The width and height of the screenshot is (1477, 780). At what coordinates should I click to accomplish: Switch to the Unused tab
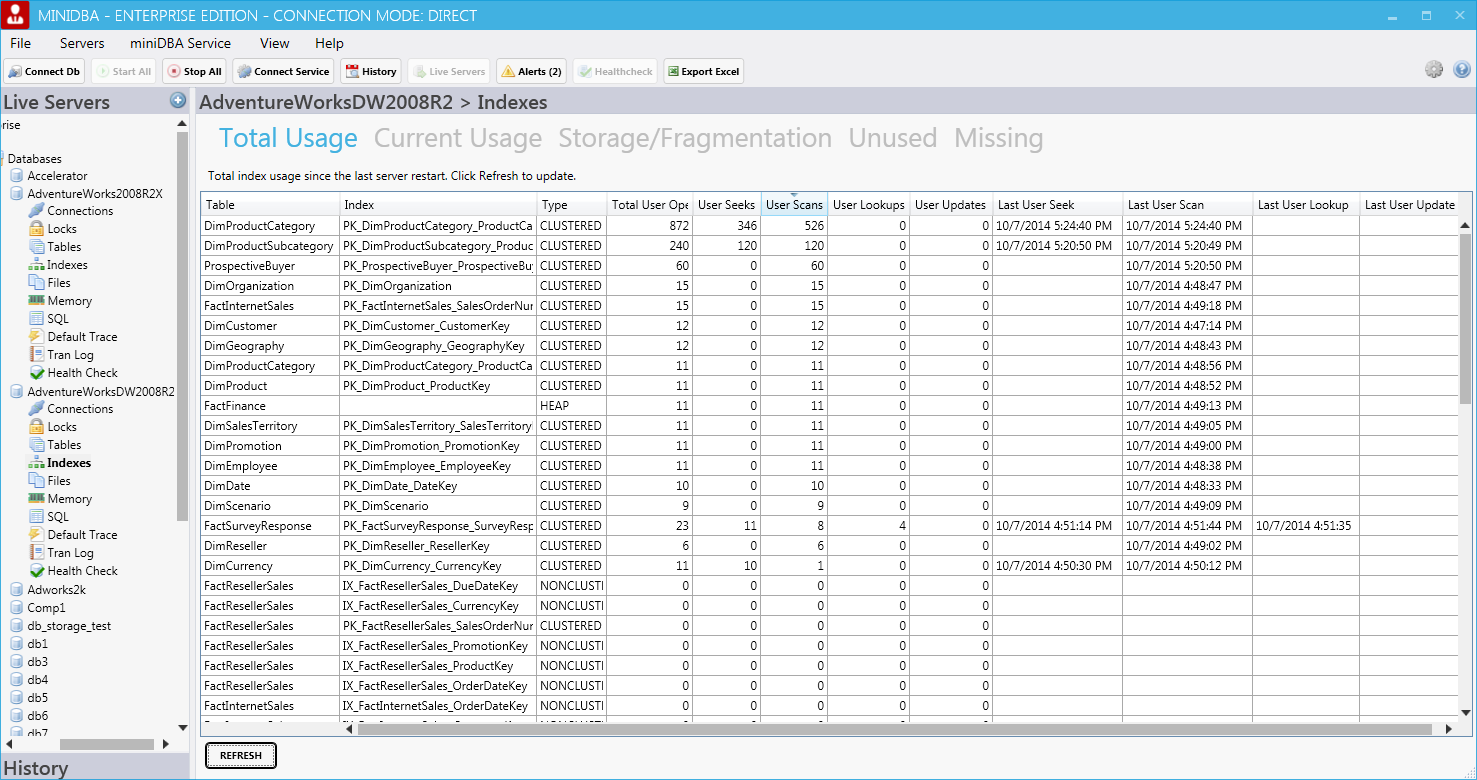[x=893, y=138]
